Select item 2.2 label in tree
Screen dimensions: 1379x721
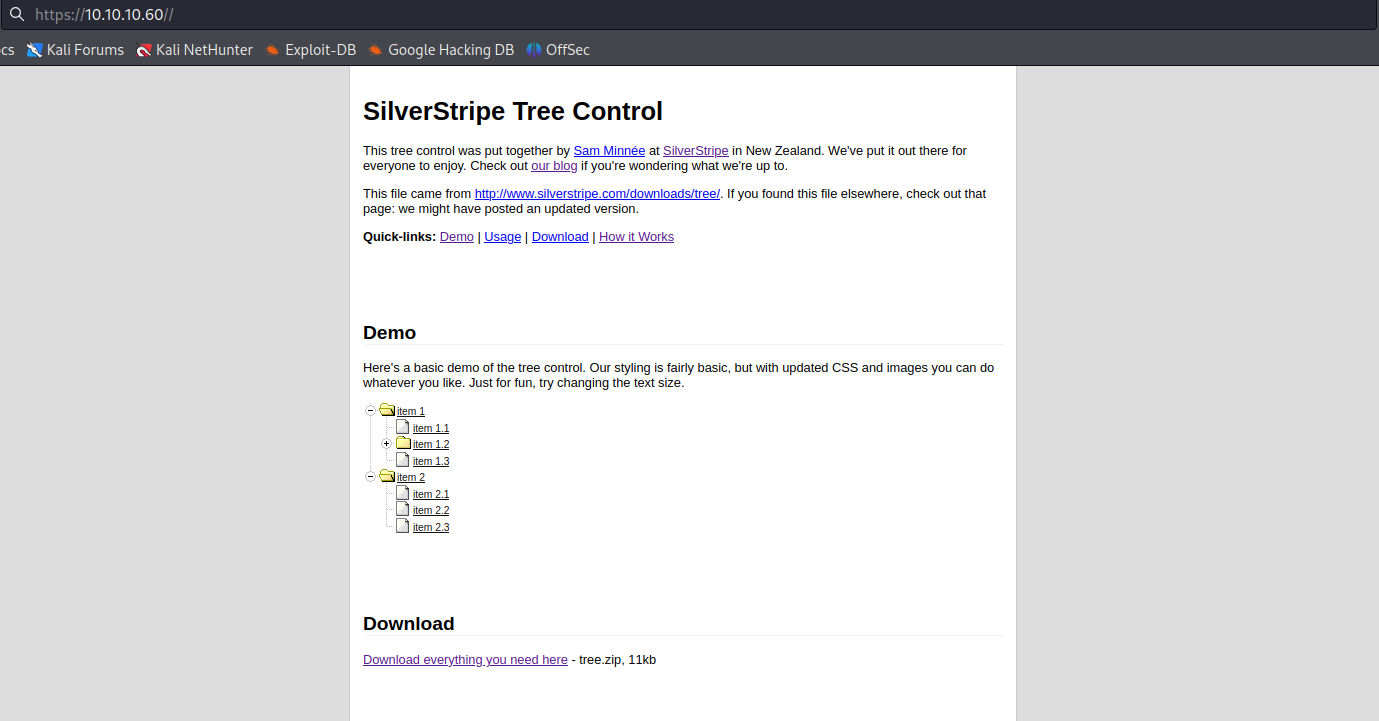point(431,510)
